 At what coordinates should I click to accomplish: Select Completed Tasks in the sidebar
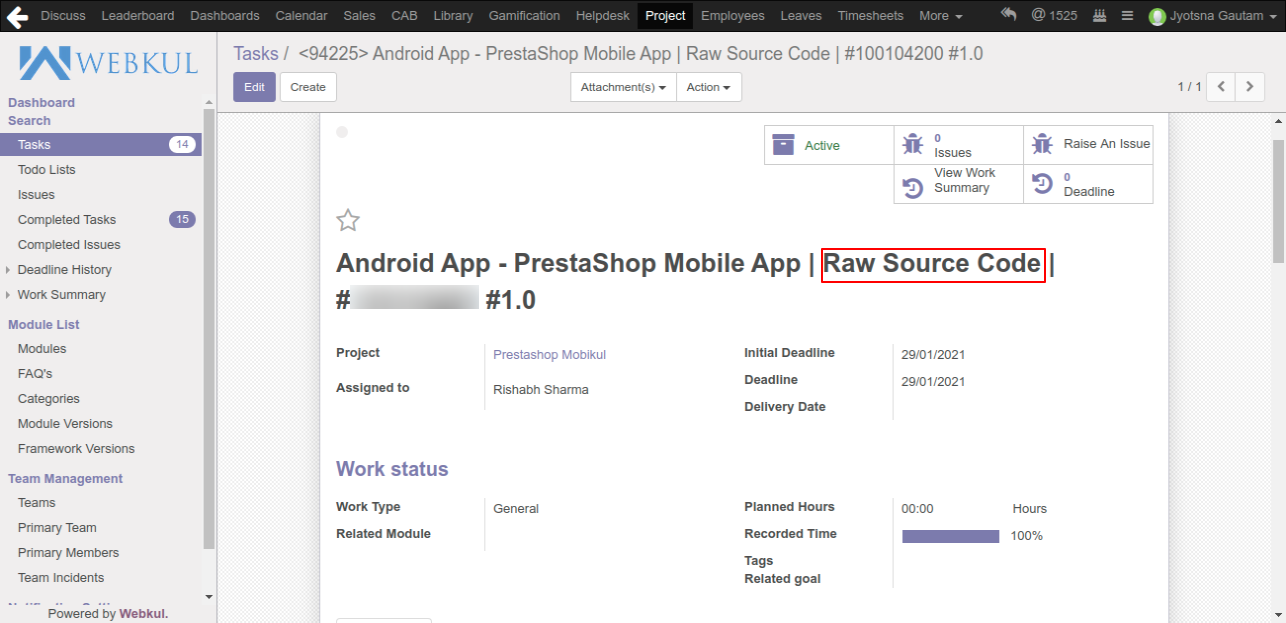click(67, 220)
